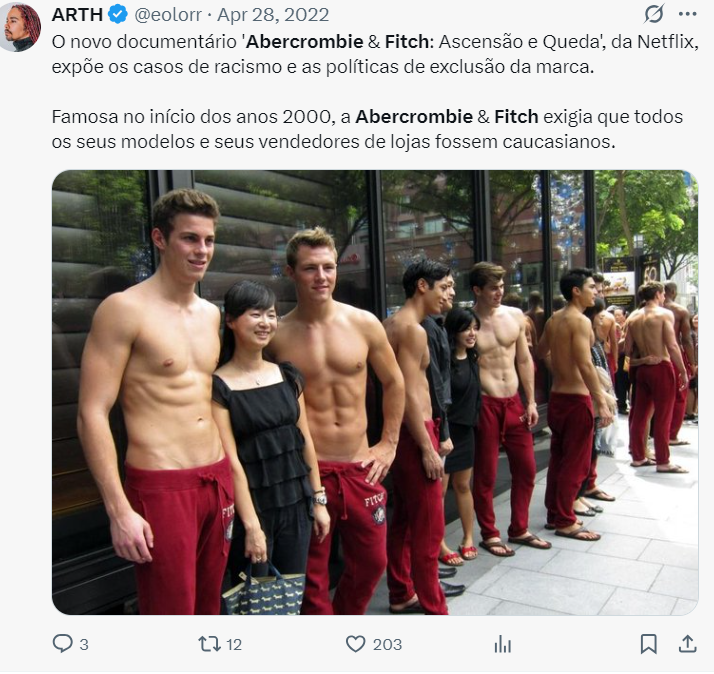Image resolution: width=714 pixels, height=674 pixels.
Task: Click the bold Abercrombie text in first line
Action: 305,42
